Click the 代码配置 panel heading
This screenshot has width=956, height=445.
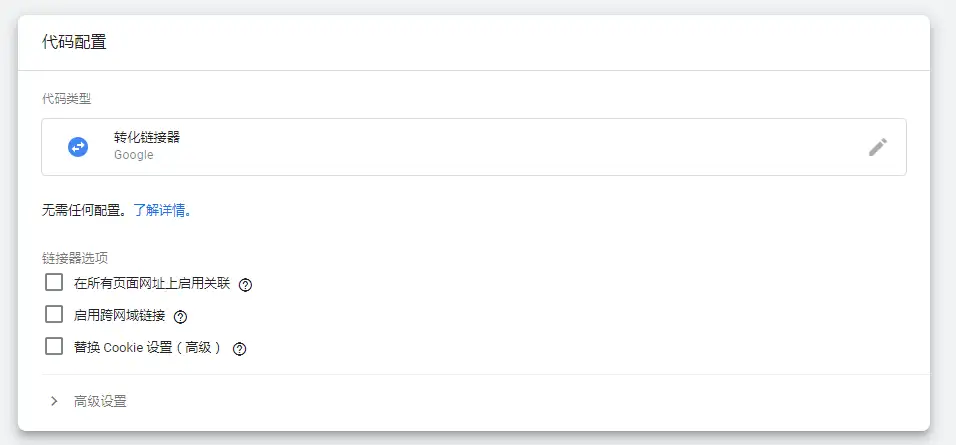pos(74,42)
